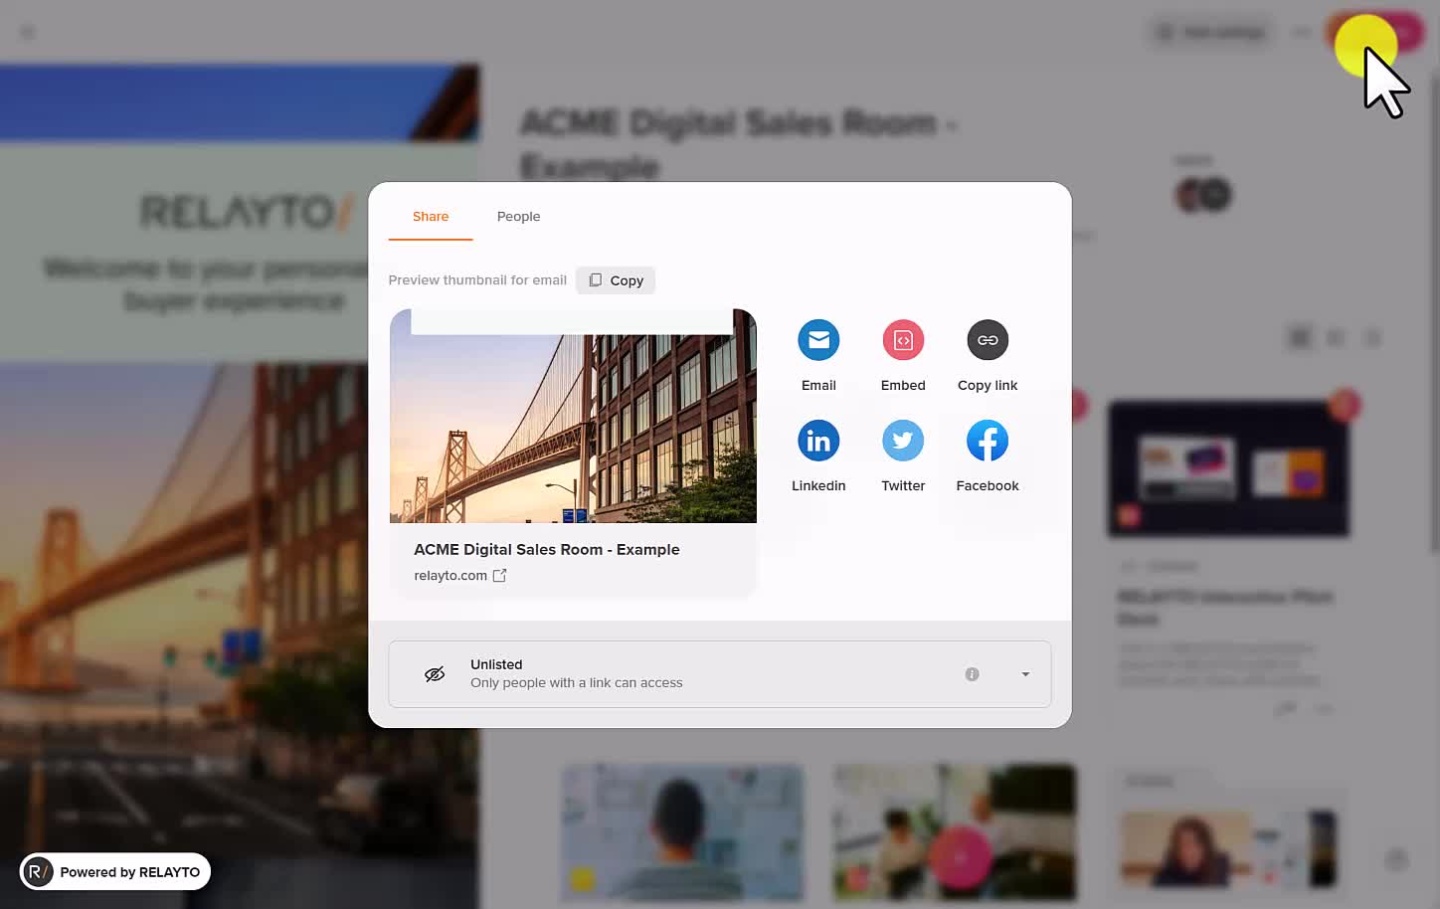Open the hamburger menu at top left
Image resolution: width=1440 pixels, height=909 pixels.
[x=28, y=33]
